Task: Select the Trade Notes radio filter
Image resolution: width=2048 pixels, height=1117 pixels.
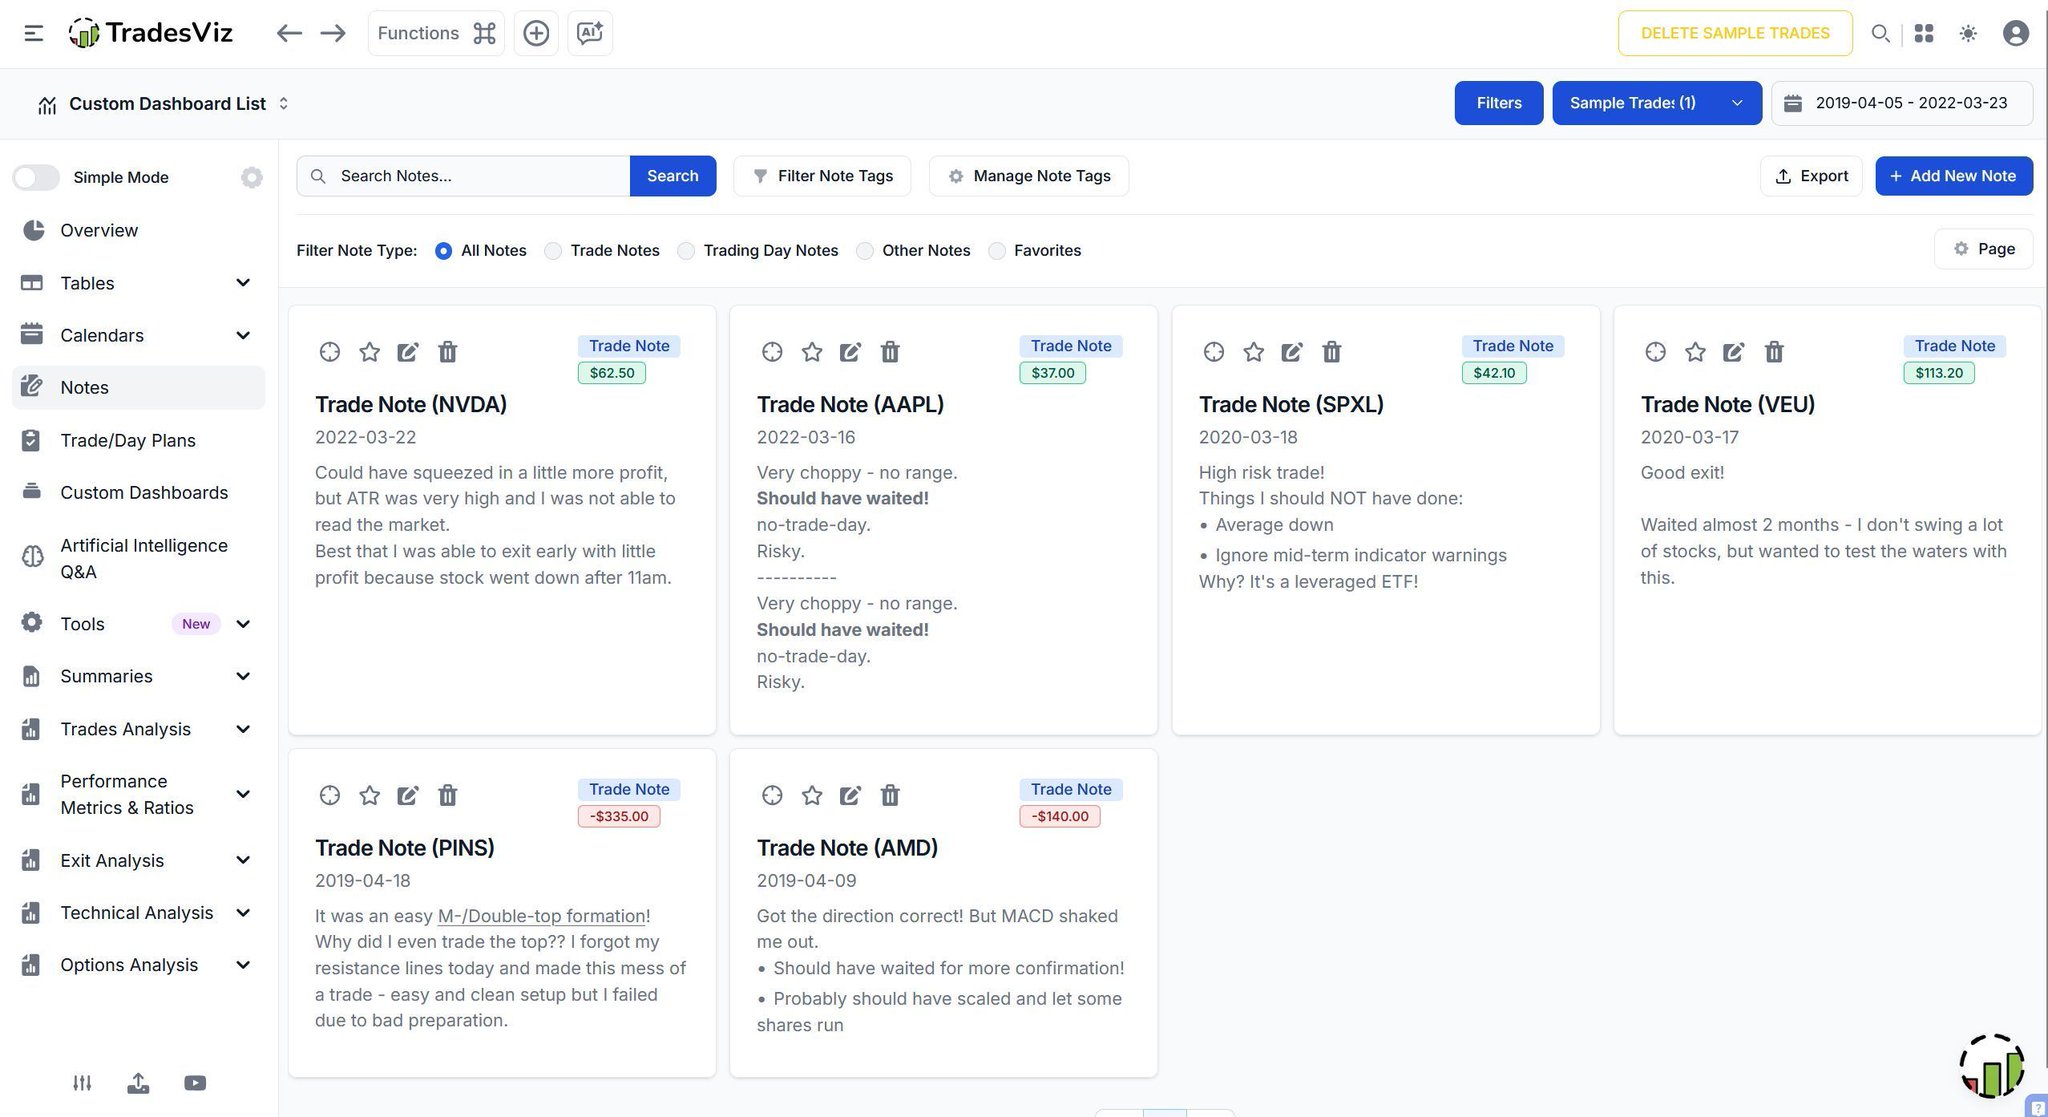Action: click(x=553, y=251)
